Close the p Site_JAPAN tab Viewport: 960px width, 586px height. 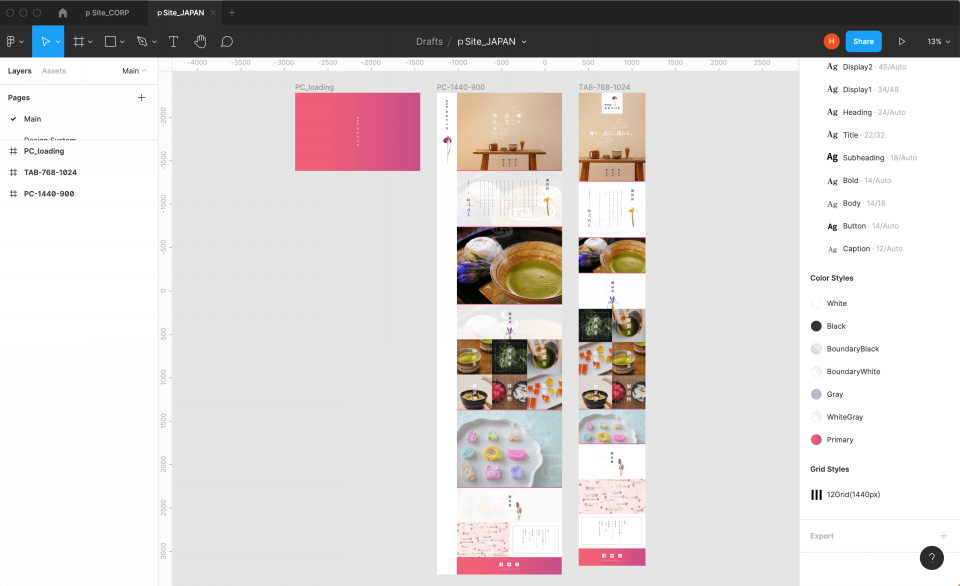point(213,12)
